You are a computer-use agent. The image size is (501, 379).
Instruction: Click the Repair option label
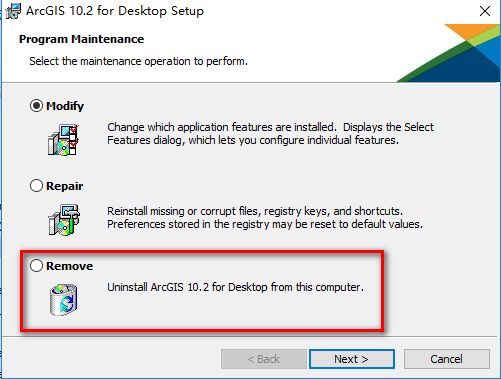pos(65,186)
